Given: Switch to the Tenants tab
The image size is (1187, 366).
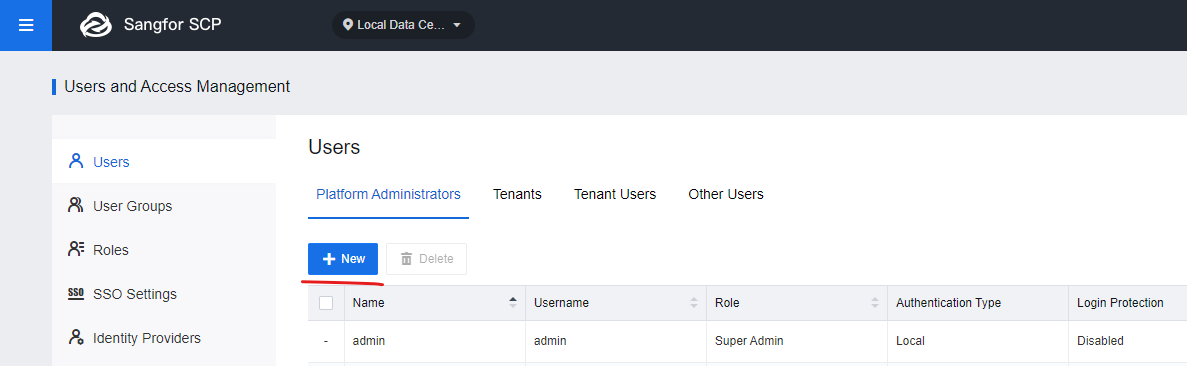Looking at the screenshot, I should click(x=517, y=194).
